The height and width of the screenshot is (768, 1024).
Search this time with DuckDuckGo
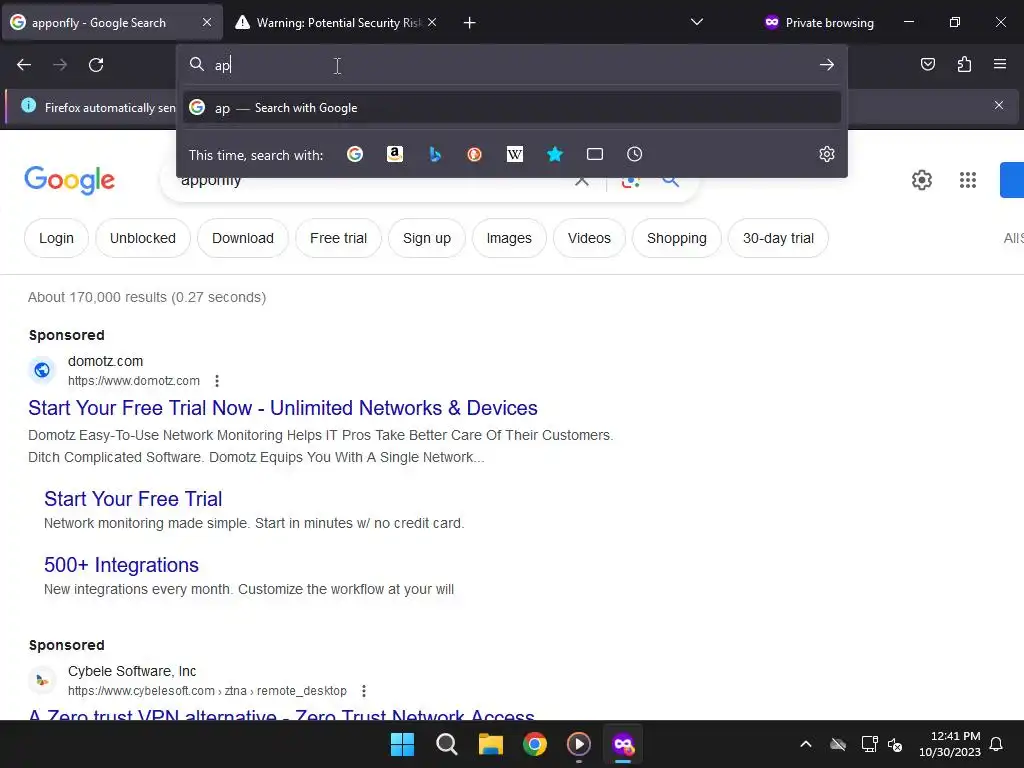coord(475,154)
